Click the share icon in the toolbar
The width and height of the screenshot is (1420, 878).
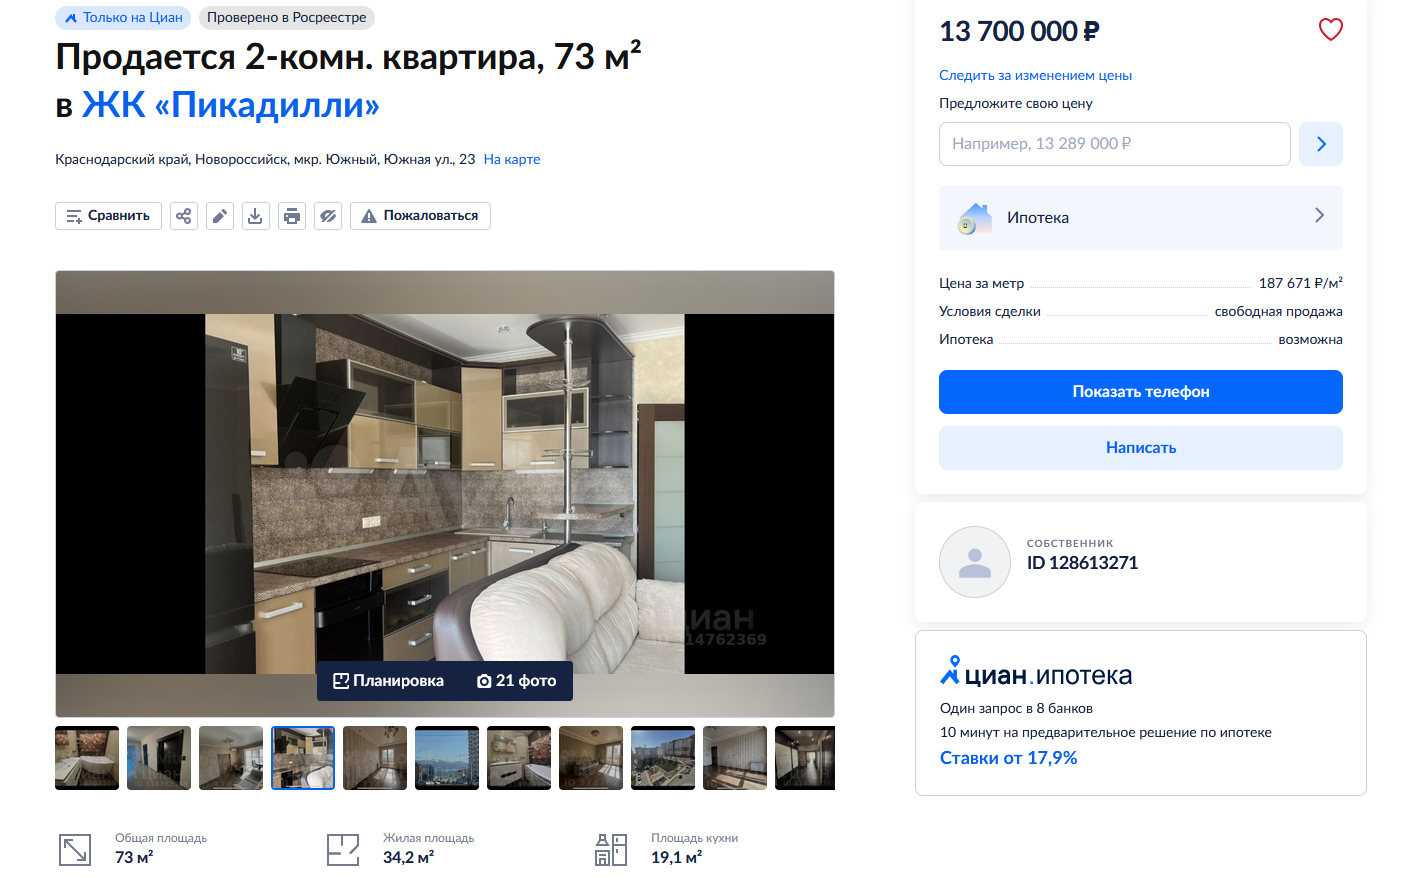click(x=184, y=216)
